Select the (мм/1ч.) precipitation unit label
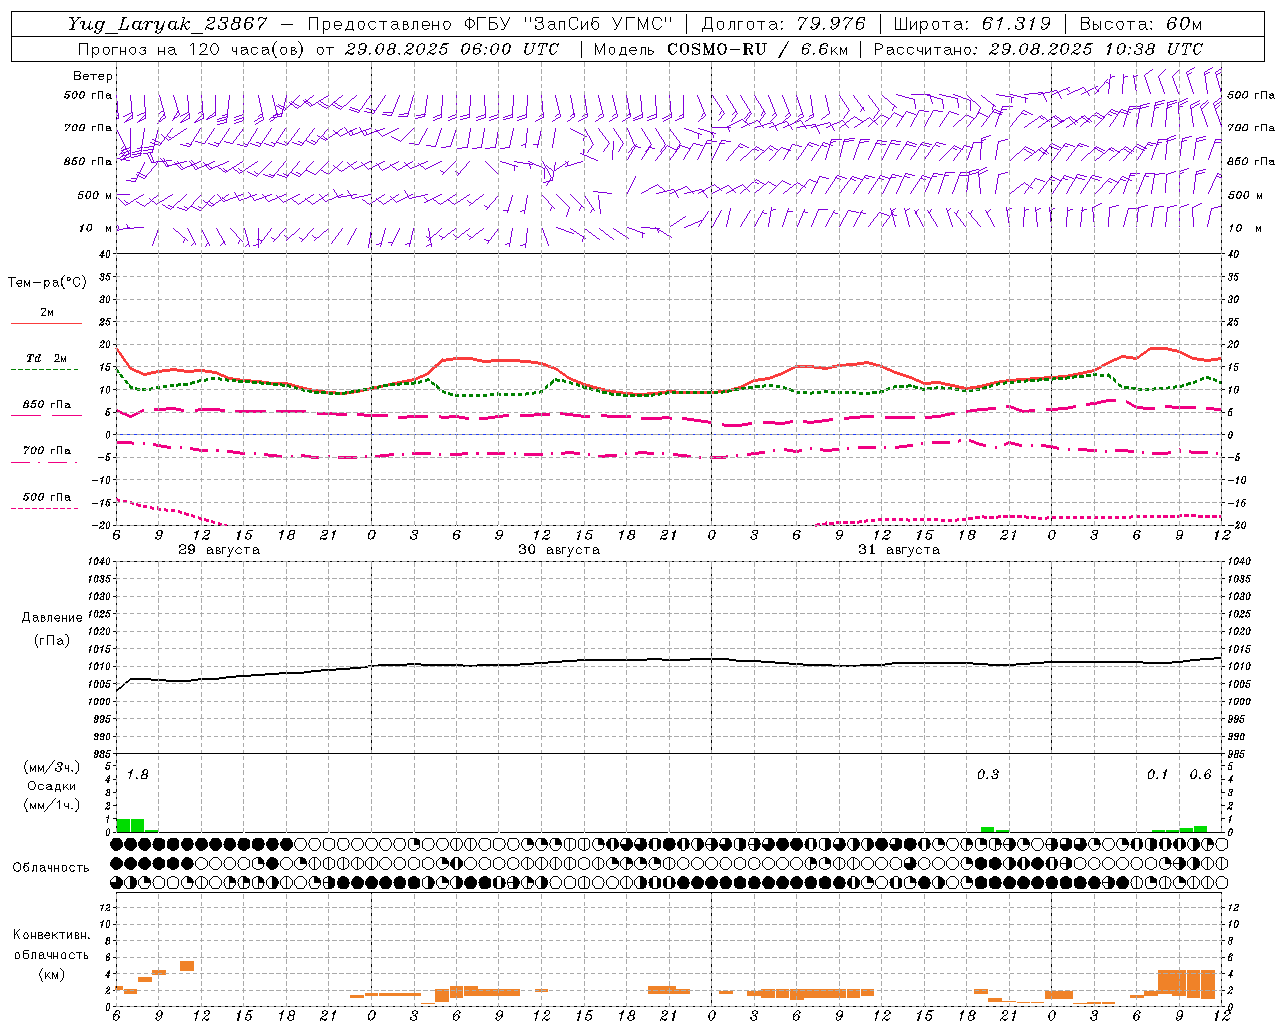This screenshot has width=1280, height=1024. (x=50, y=805)
